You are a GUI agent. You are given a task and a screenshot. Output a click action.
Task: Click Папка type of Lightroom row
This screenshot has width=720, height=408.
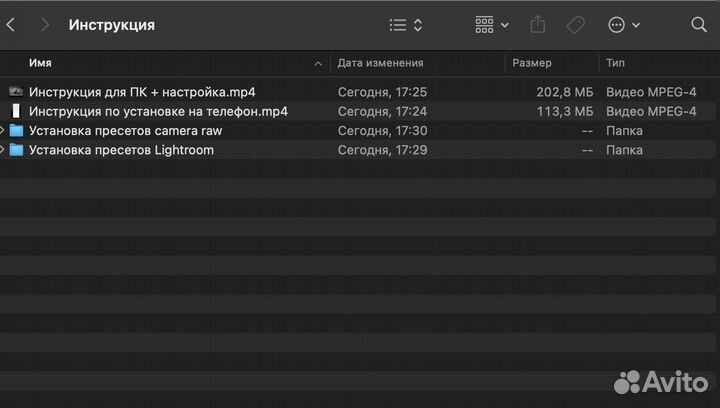[x=624, y=150]
